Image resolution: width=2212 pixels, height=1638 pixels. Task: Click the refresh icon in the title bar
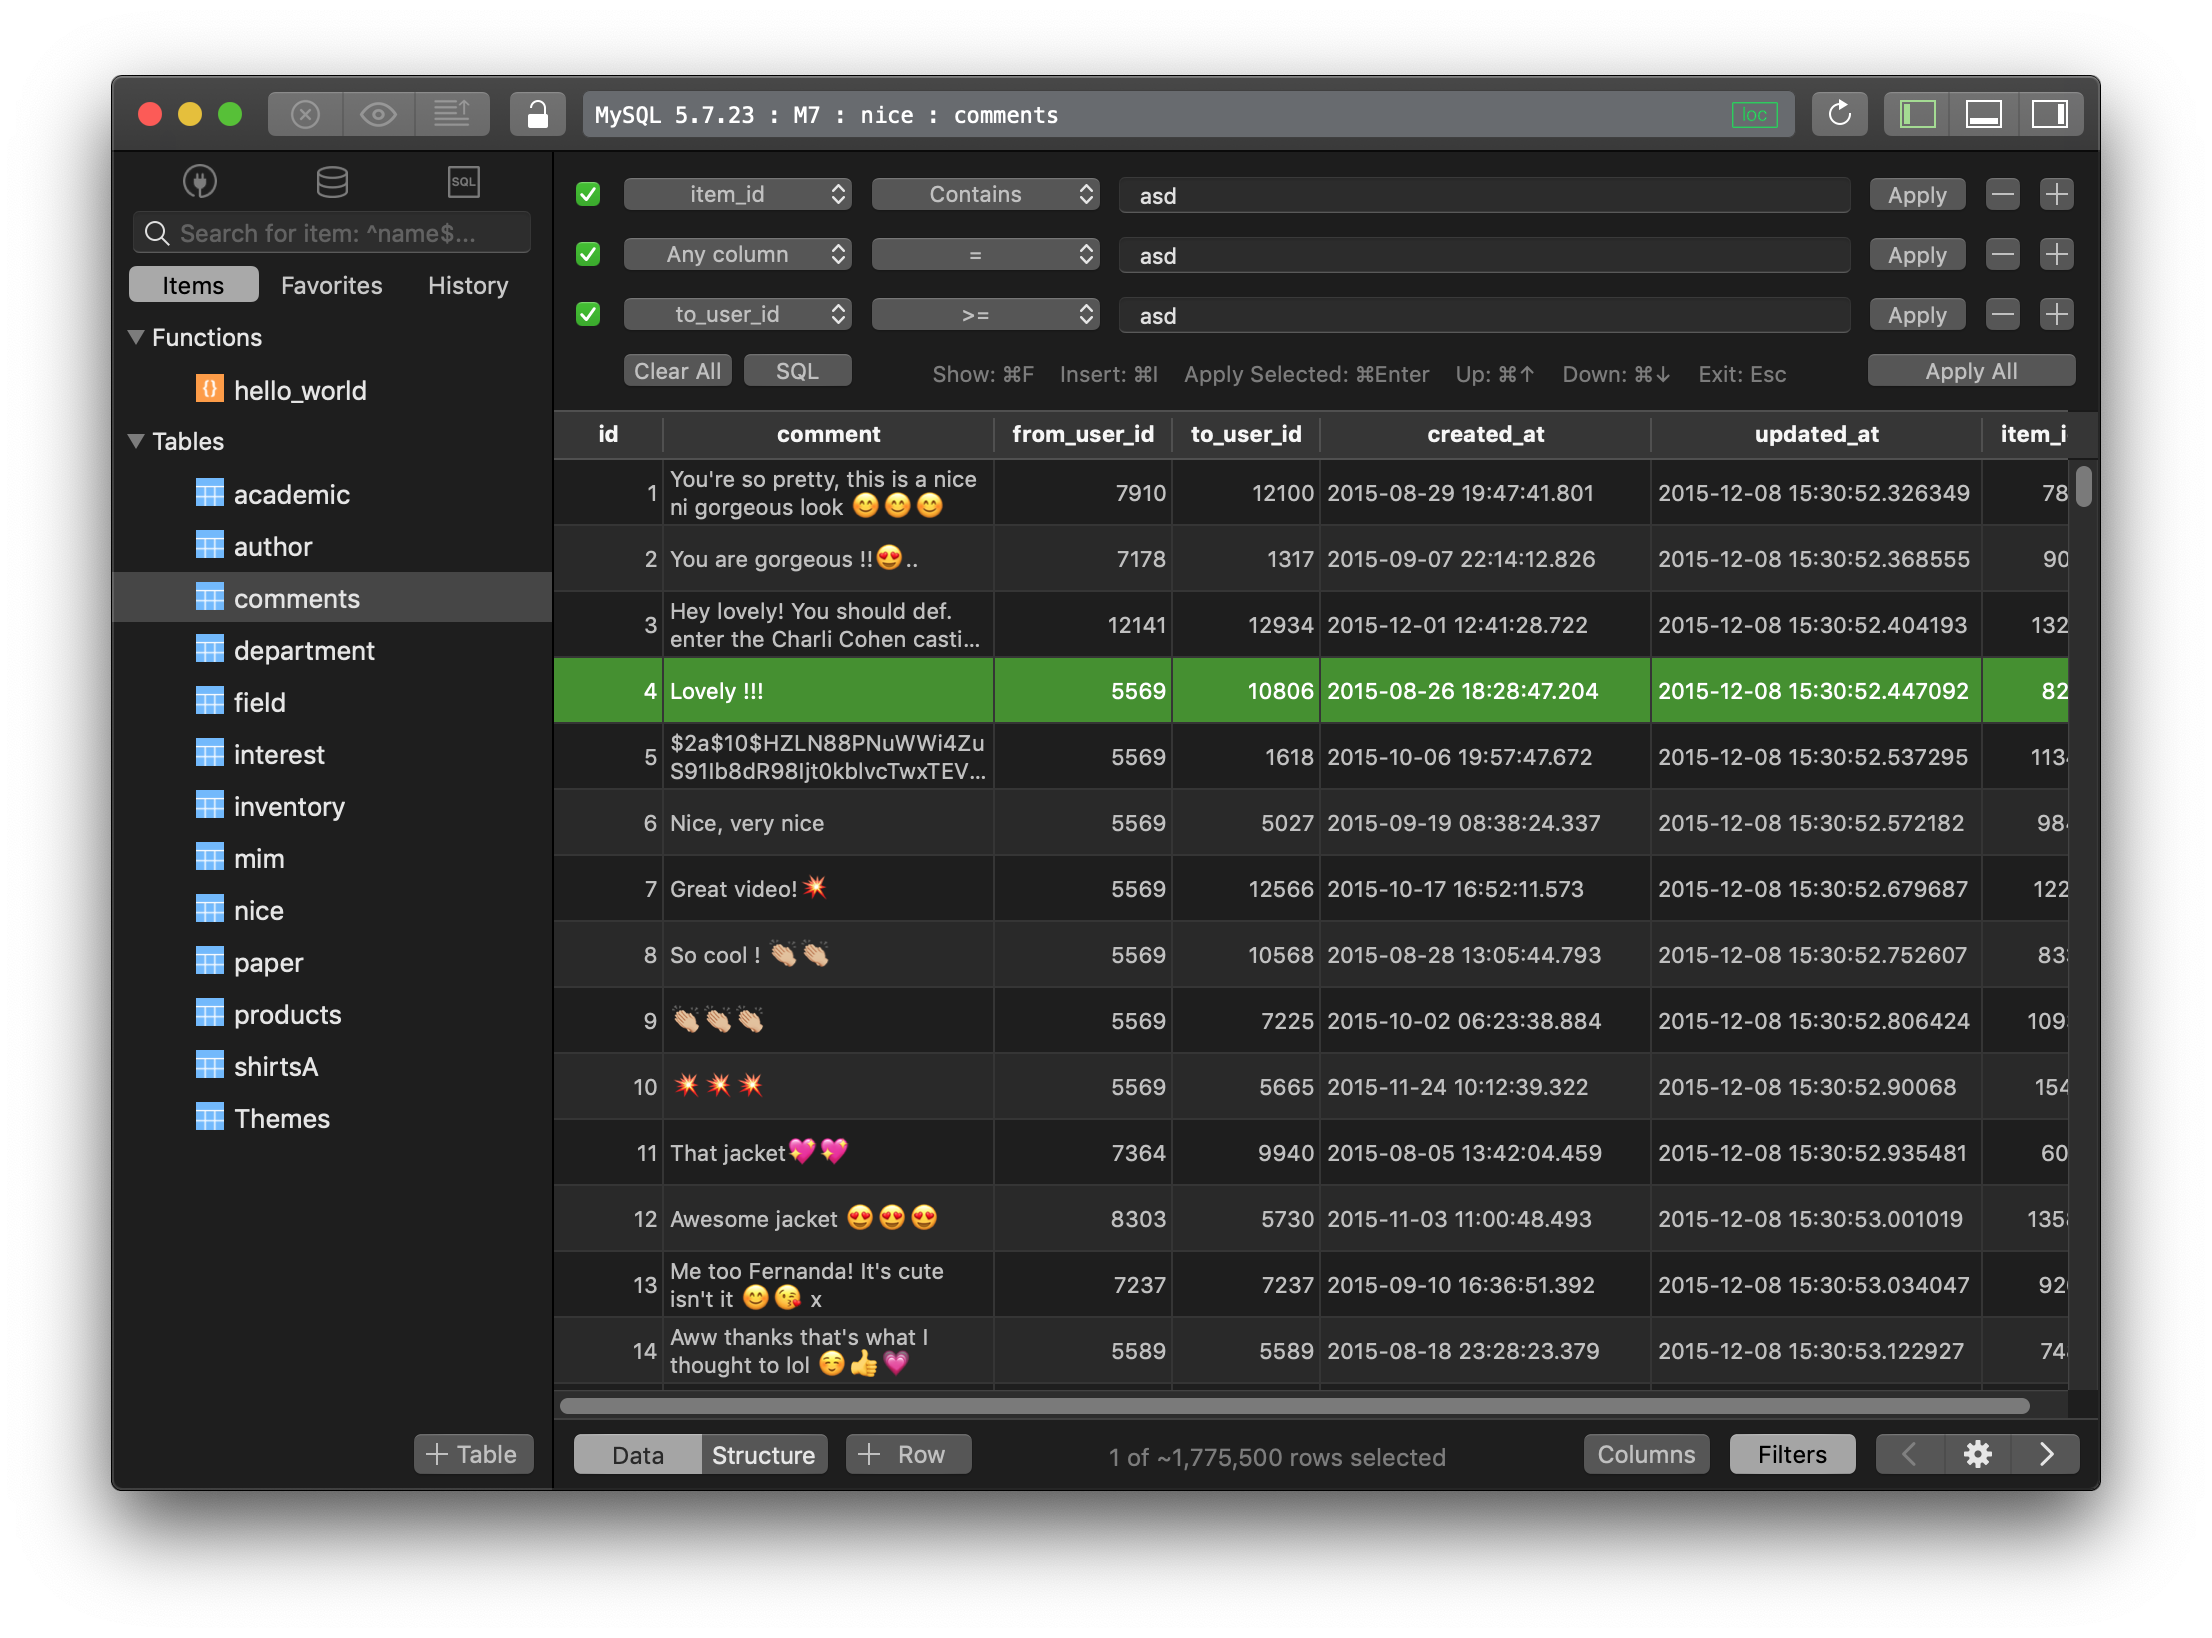point(1840,113)
